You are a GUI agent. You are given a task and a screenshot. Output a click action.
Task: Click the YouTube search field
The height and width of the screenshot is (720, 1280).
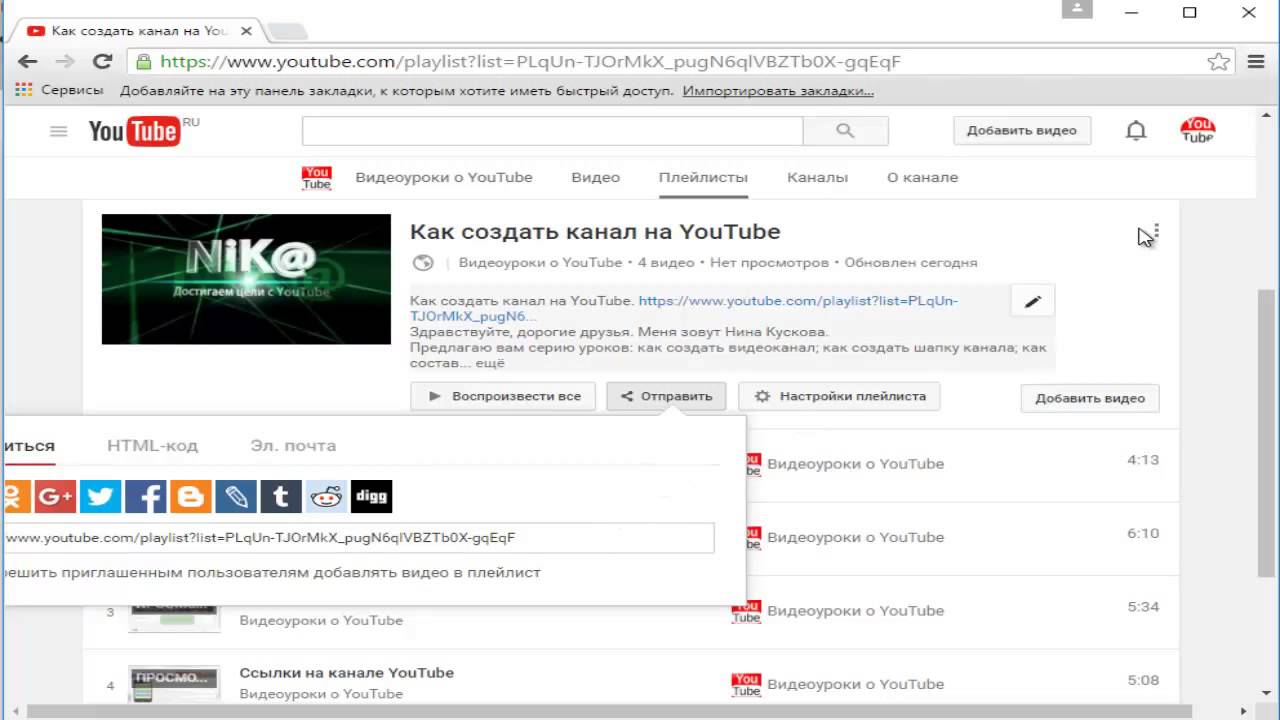pyautogui.click(x=552, y=131)
